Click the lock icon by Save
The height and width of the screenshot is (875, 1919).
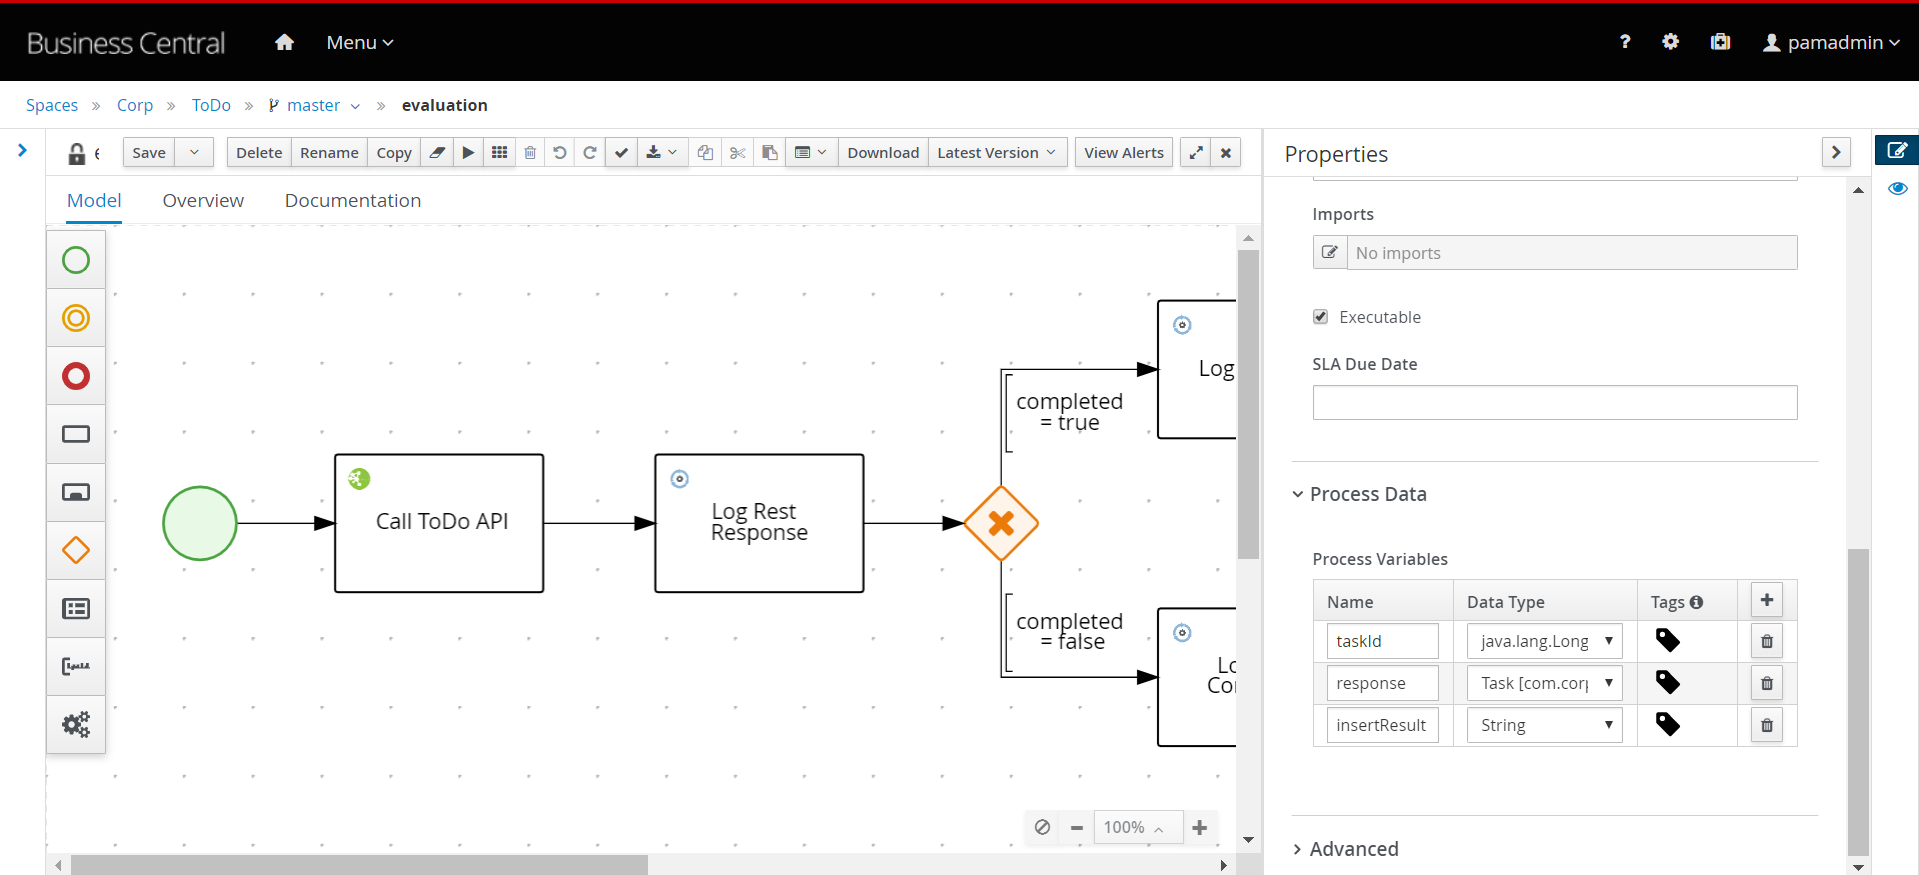(x=76, y=153)
